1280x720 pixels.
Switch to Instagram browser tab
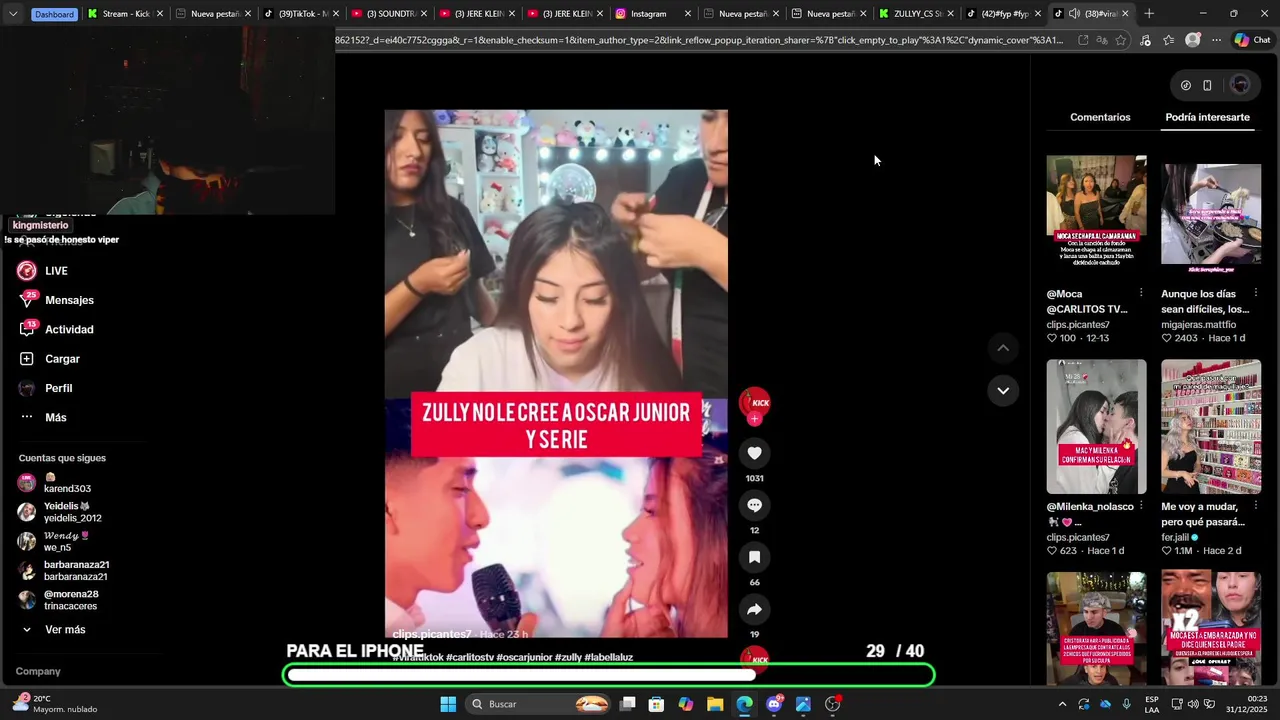point(653,14)
